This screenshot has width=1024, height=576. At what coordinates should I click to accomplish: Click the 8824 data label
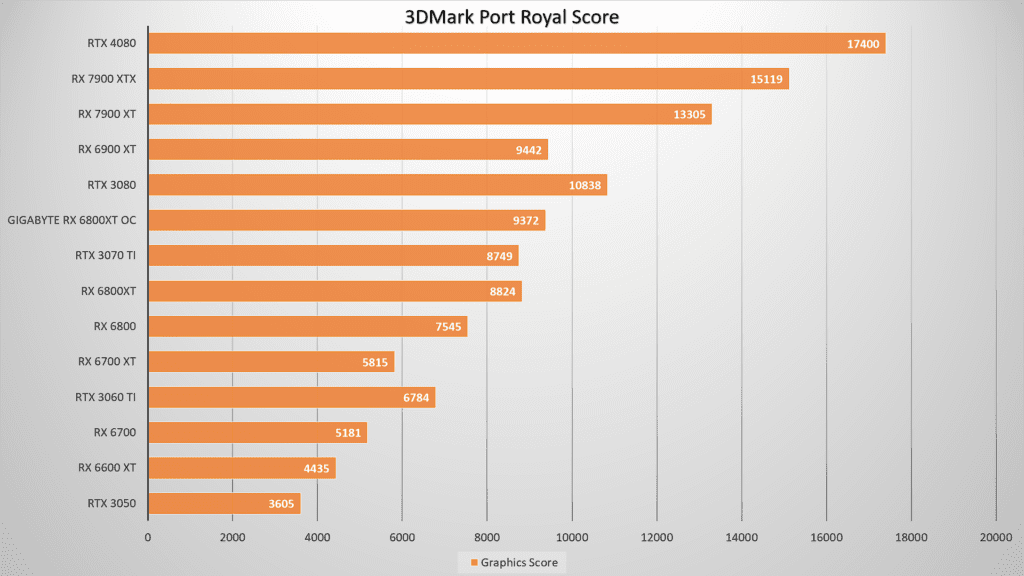click(x=502, y=291)
